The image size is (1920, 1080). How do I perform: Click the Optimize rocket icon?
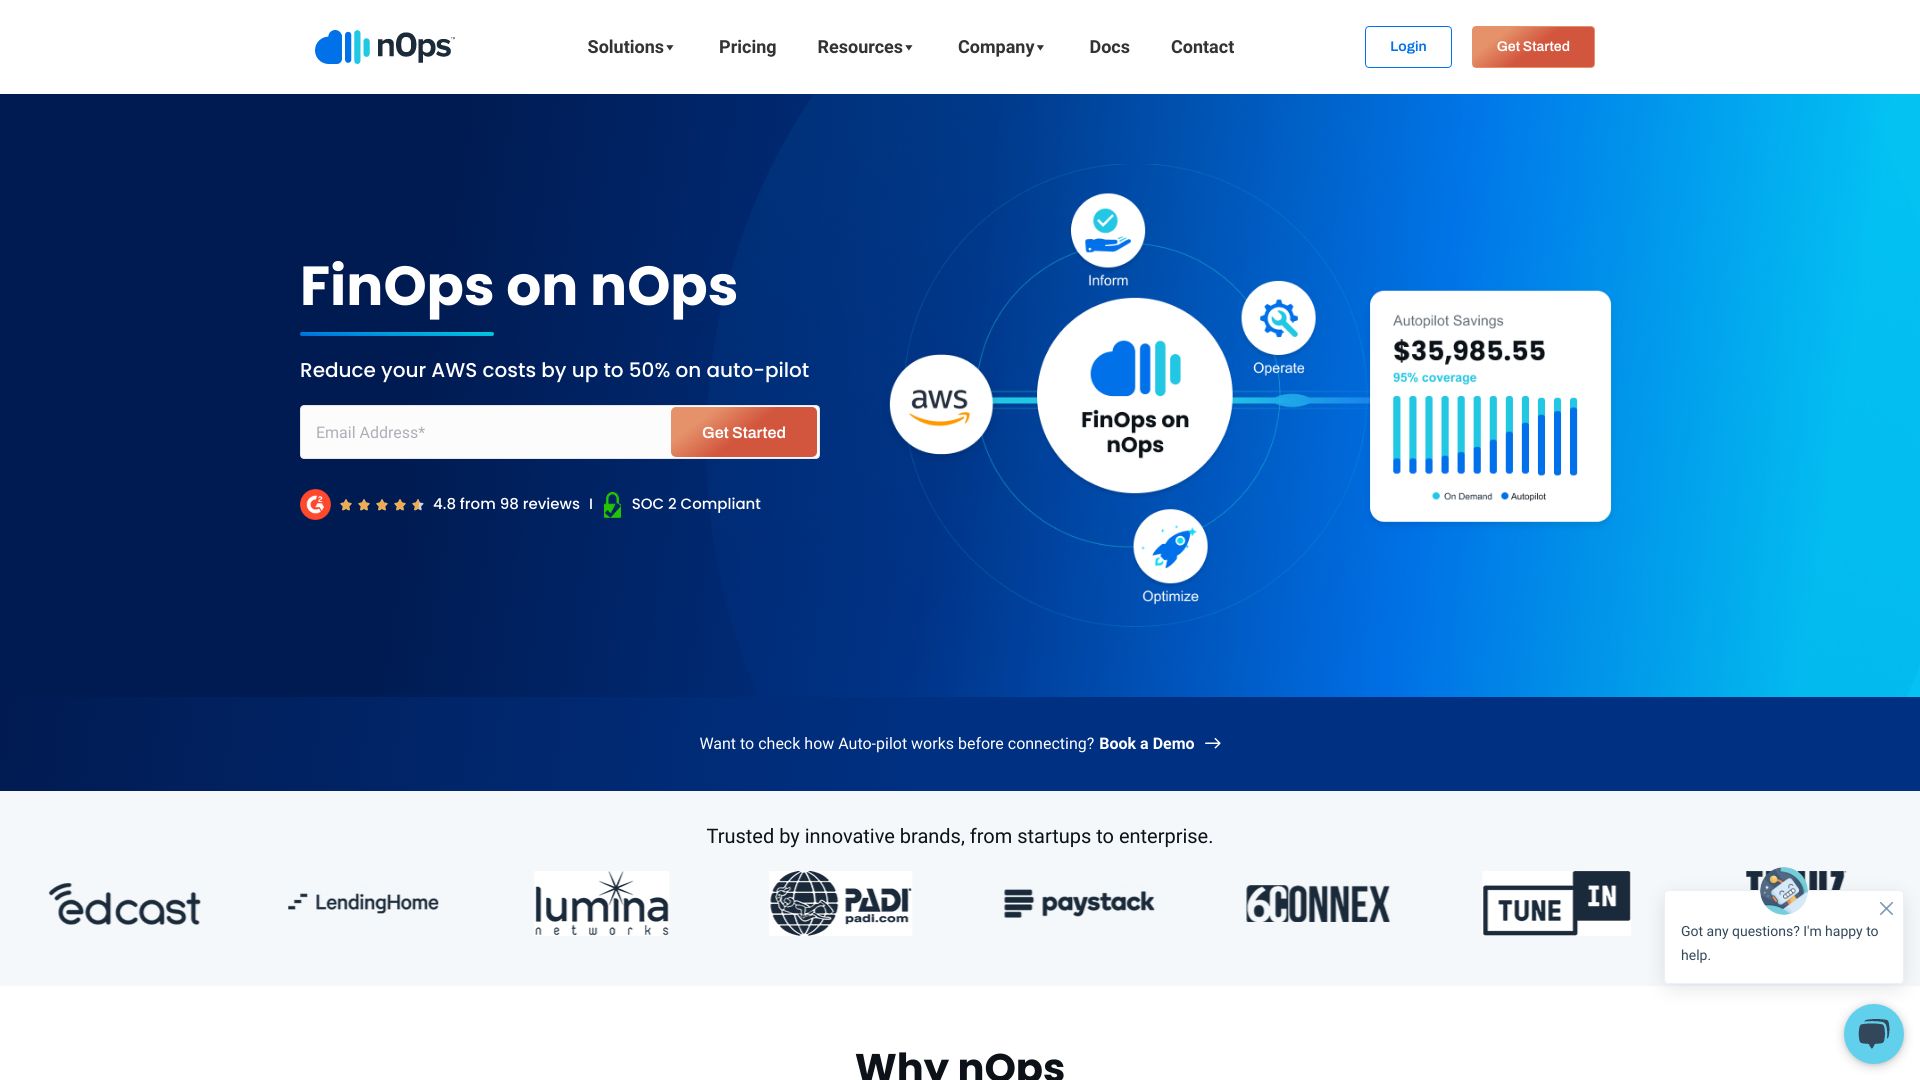pyautogui.click(x=1169, y=545)
